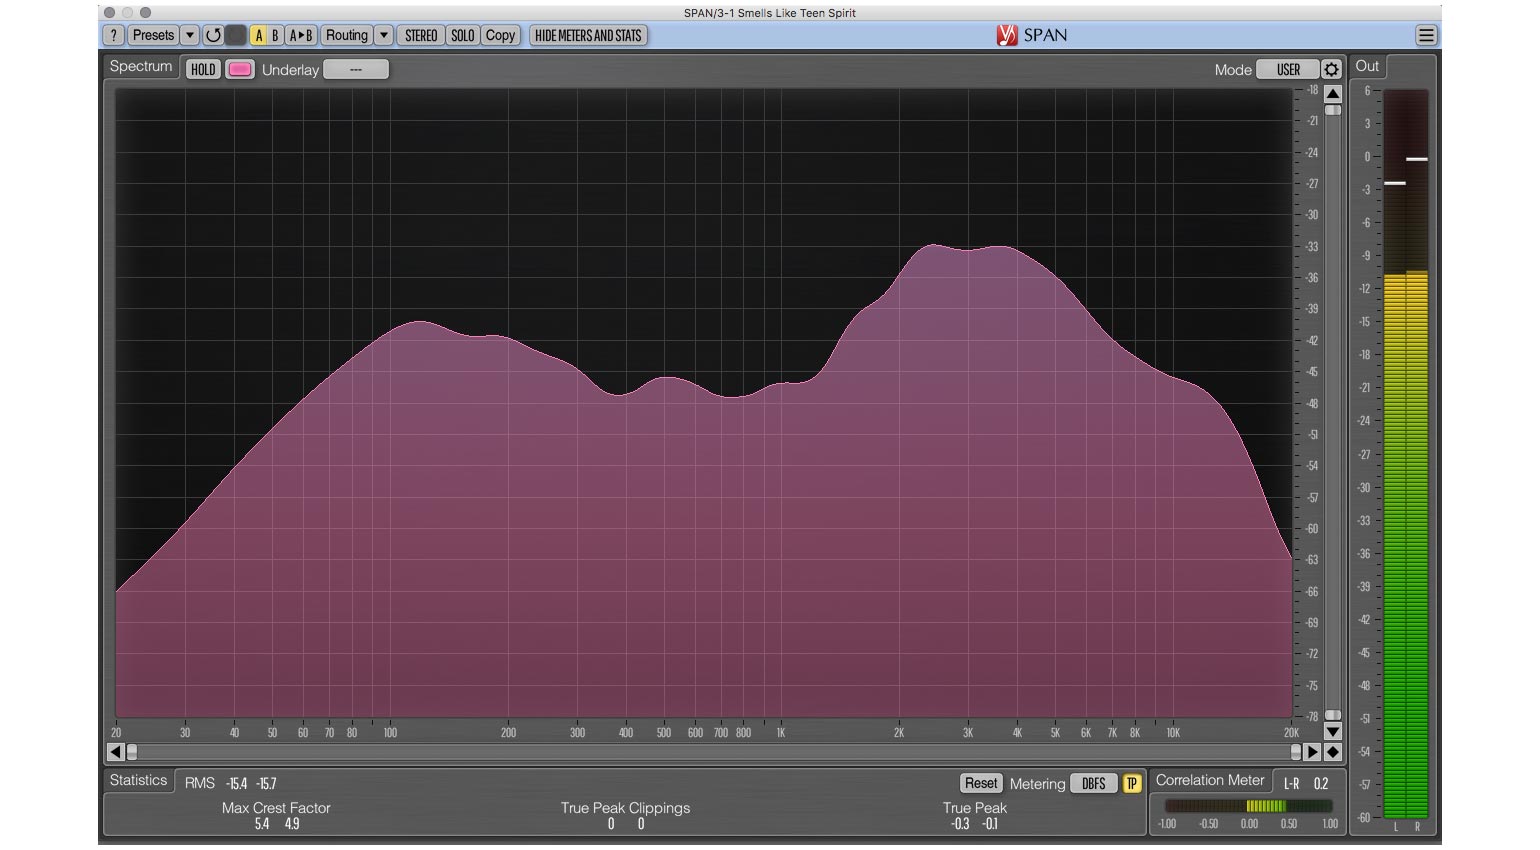This screenshot has width=1540, height=850.
Task: Click the question mark help icon
Action: (x=114, y=35)
